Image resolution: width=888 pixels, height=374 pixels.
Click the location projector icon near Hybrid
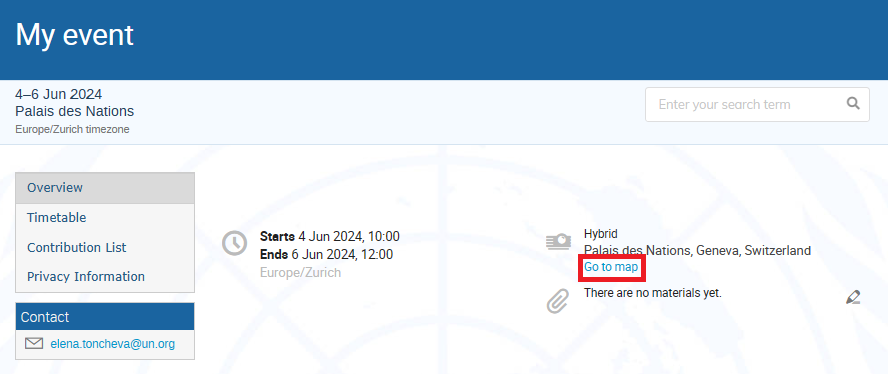point(558,241)
